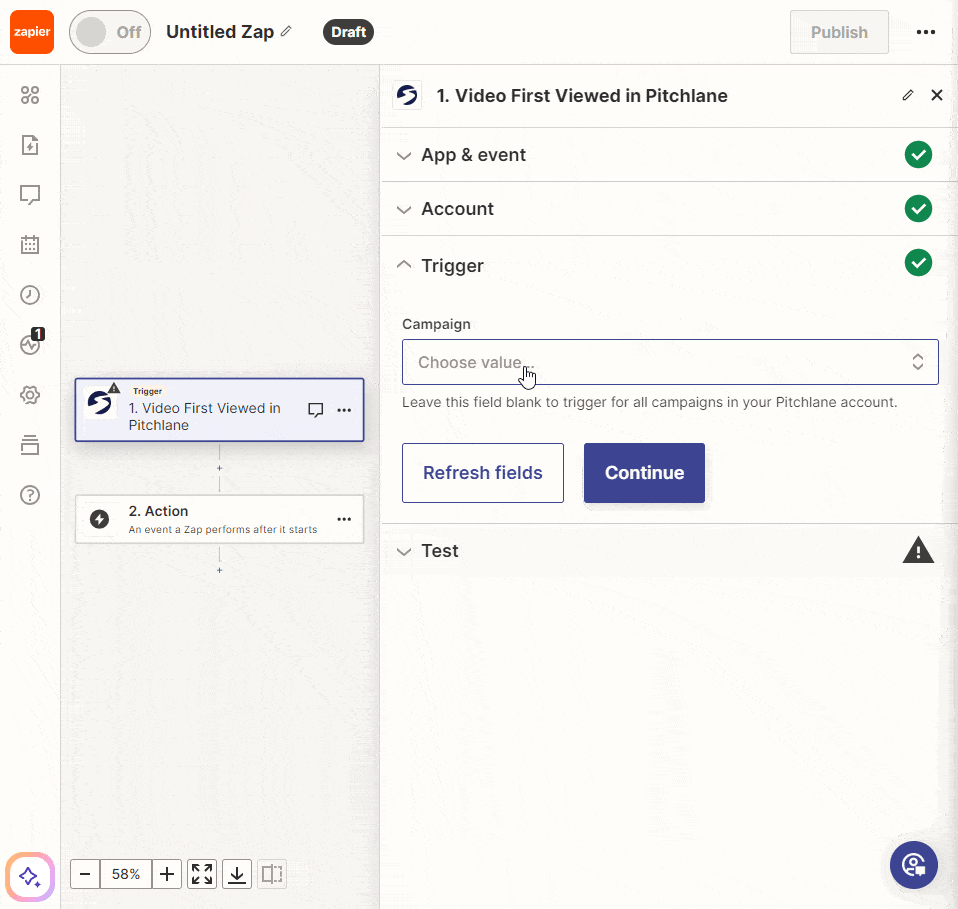The image size is (958, 909).
Task: Click the Action step lightning bolt icon
Action: (x=99, y=519)
